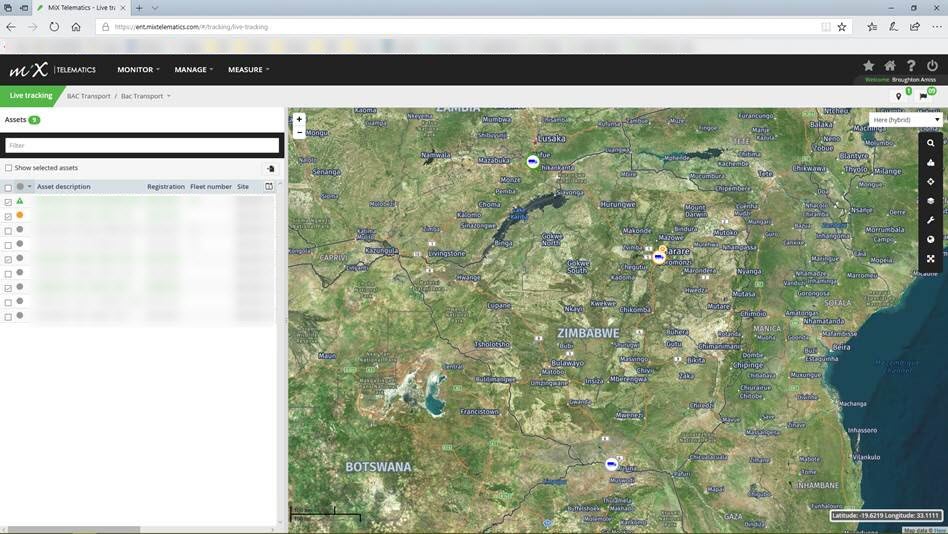Toggle full-screen map with the expand arrows icon
Image resolution: width=948 pixels, height=534 pixels.
point(930,258)
